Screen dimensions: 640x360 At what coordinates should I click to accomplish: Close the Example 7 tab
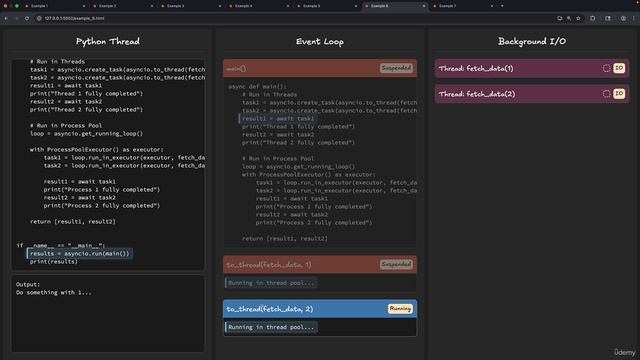(491, 6)
